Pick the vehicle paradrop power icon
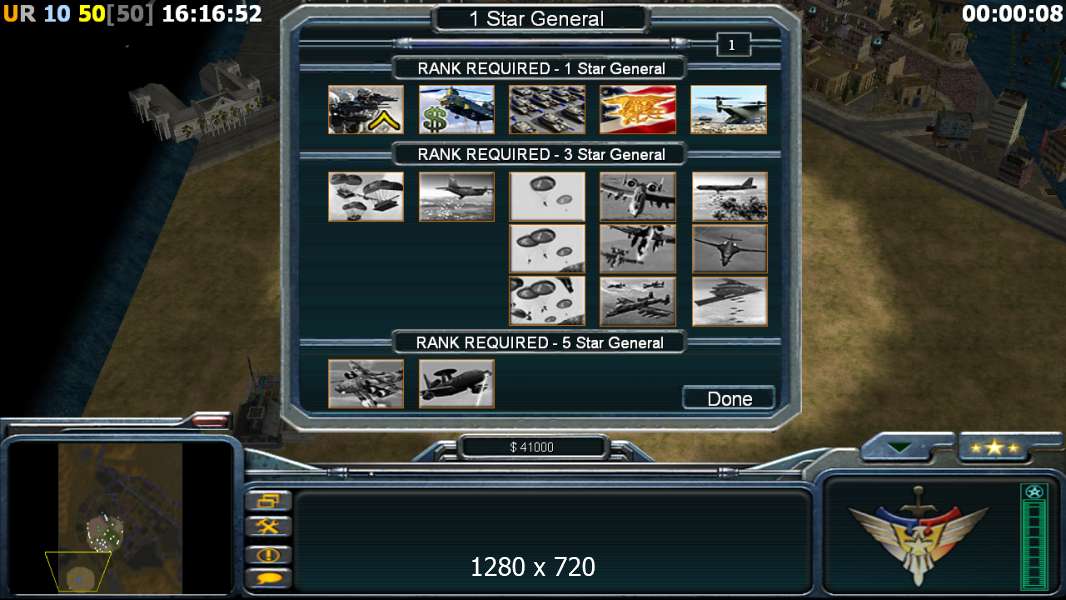 [x=366, y=196]
